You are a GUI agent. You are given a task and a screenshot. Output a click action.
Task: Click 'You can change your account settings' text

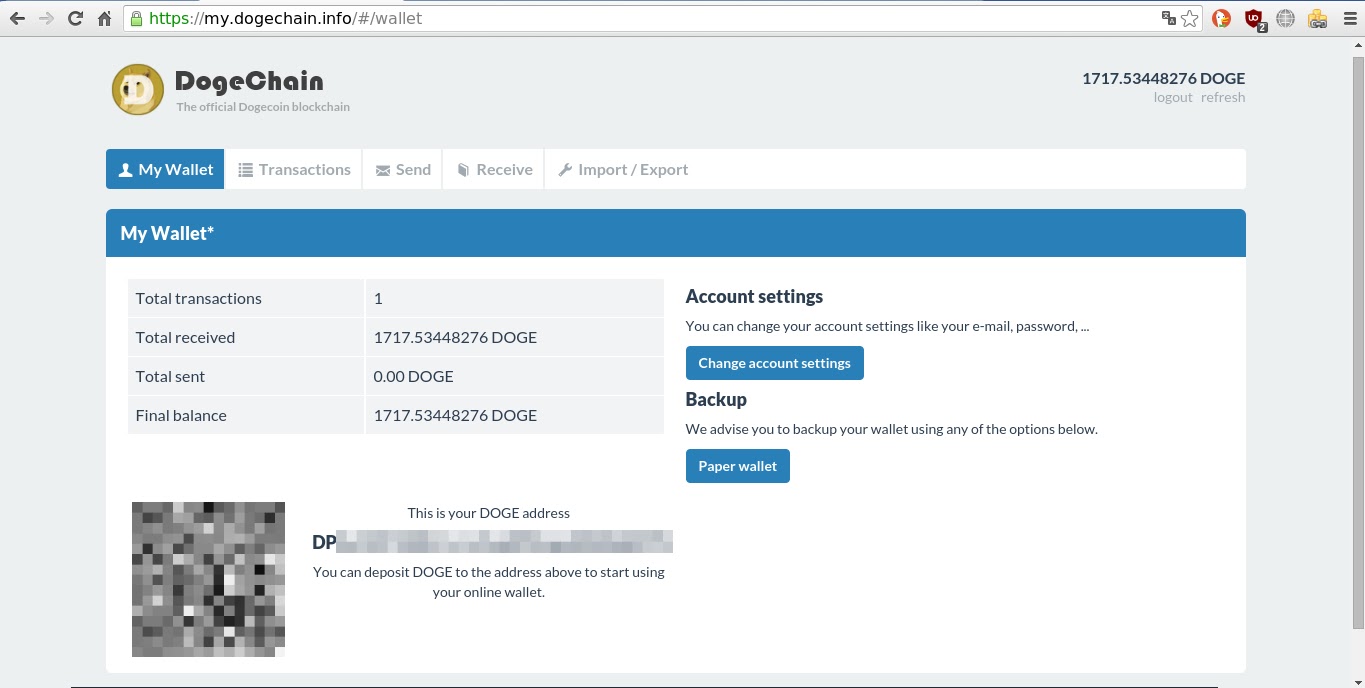[887, 326]
